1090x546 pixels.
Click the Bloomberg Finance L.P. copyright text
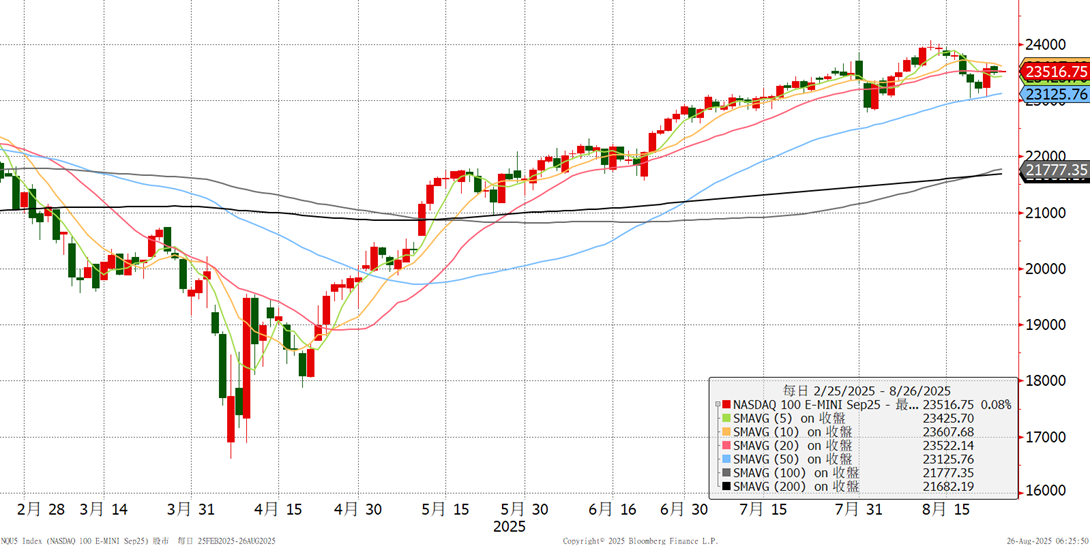[640, 540]
